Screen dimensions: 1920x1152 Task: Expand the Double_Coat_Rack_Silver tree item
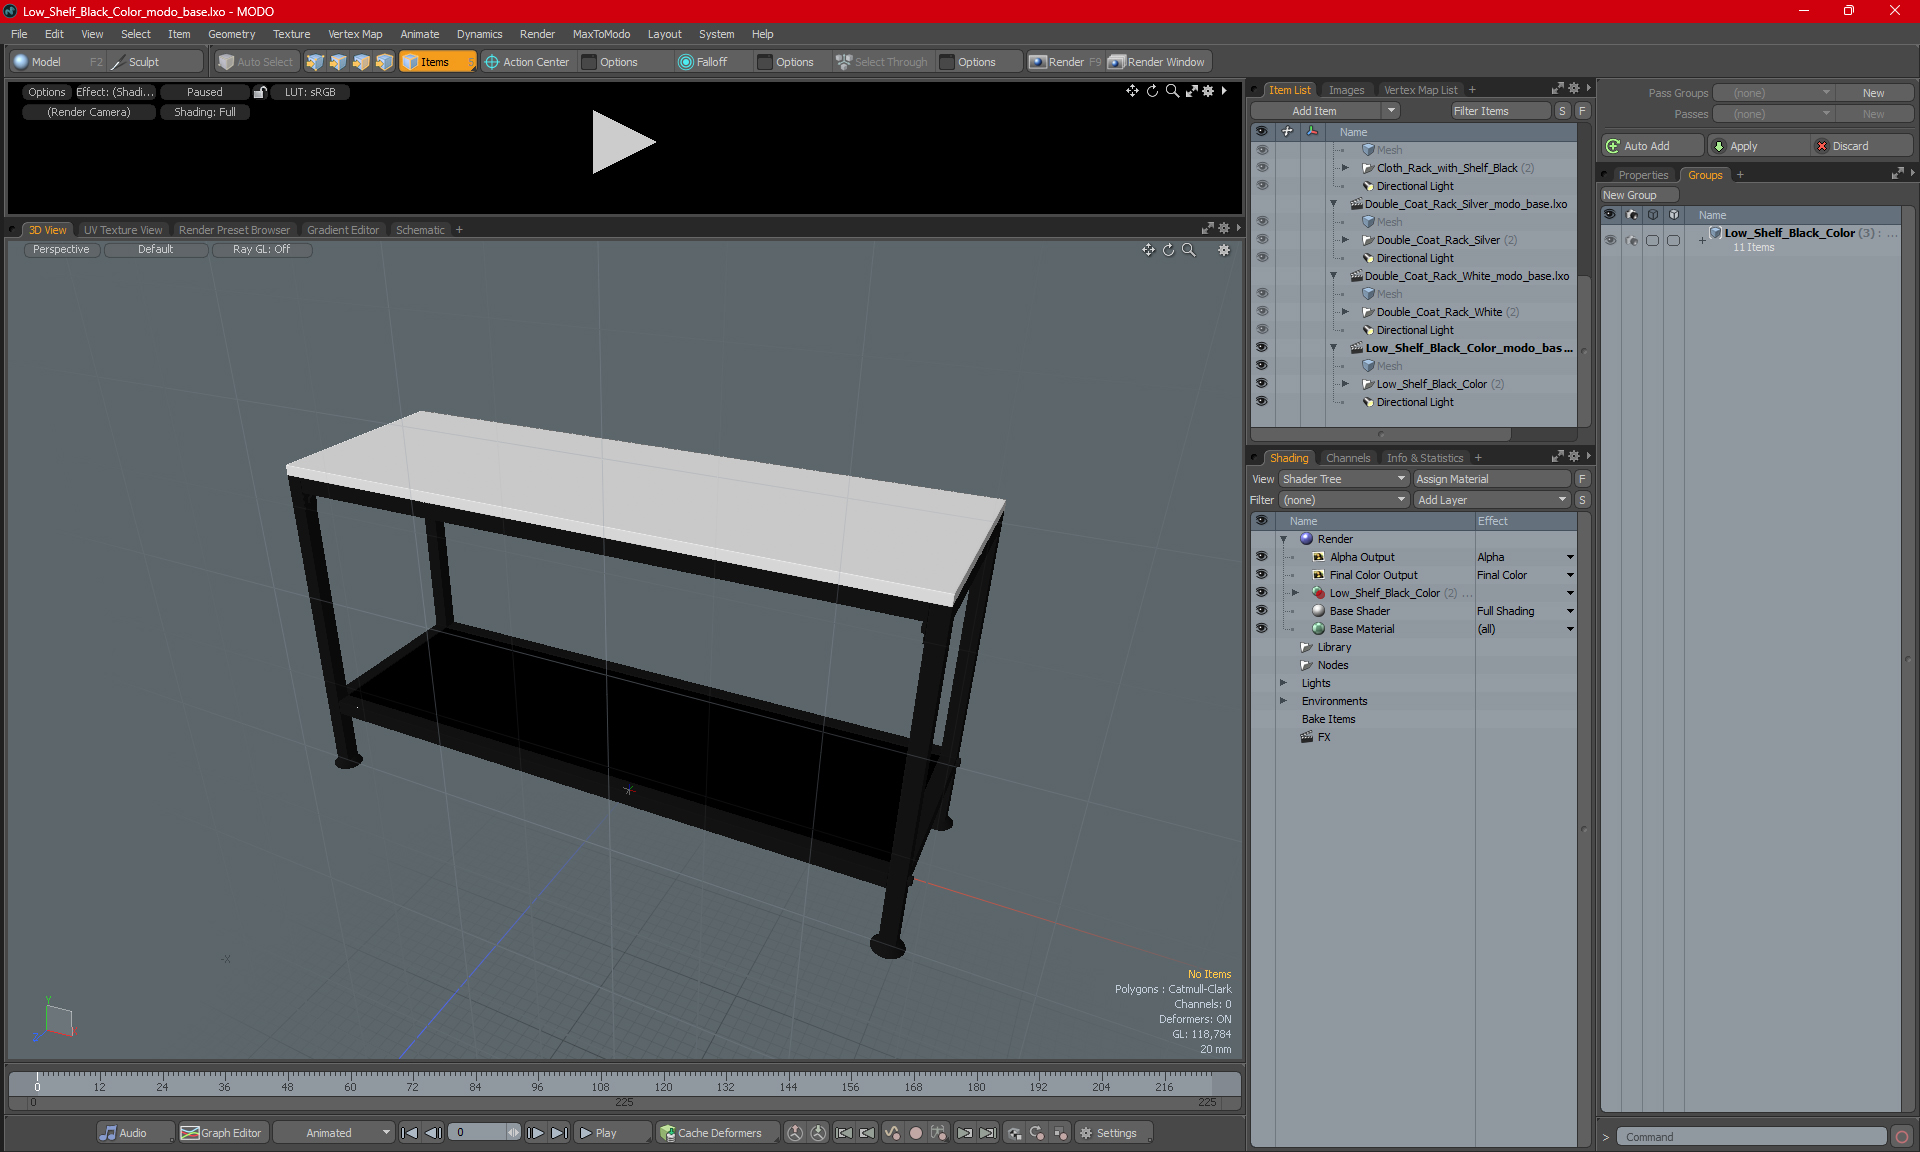click(1345, 240)
